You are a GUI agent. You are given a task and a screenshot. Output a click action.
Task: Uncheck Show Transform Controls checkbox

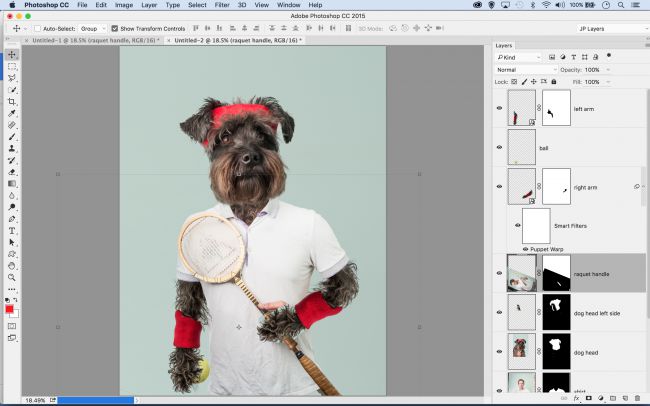click(114, 28)
